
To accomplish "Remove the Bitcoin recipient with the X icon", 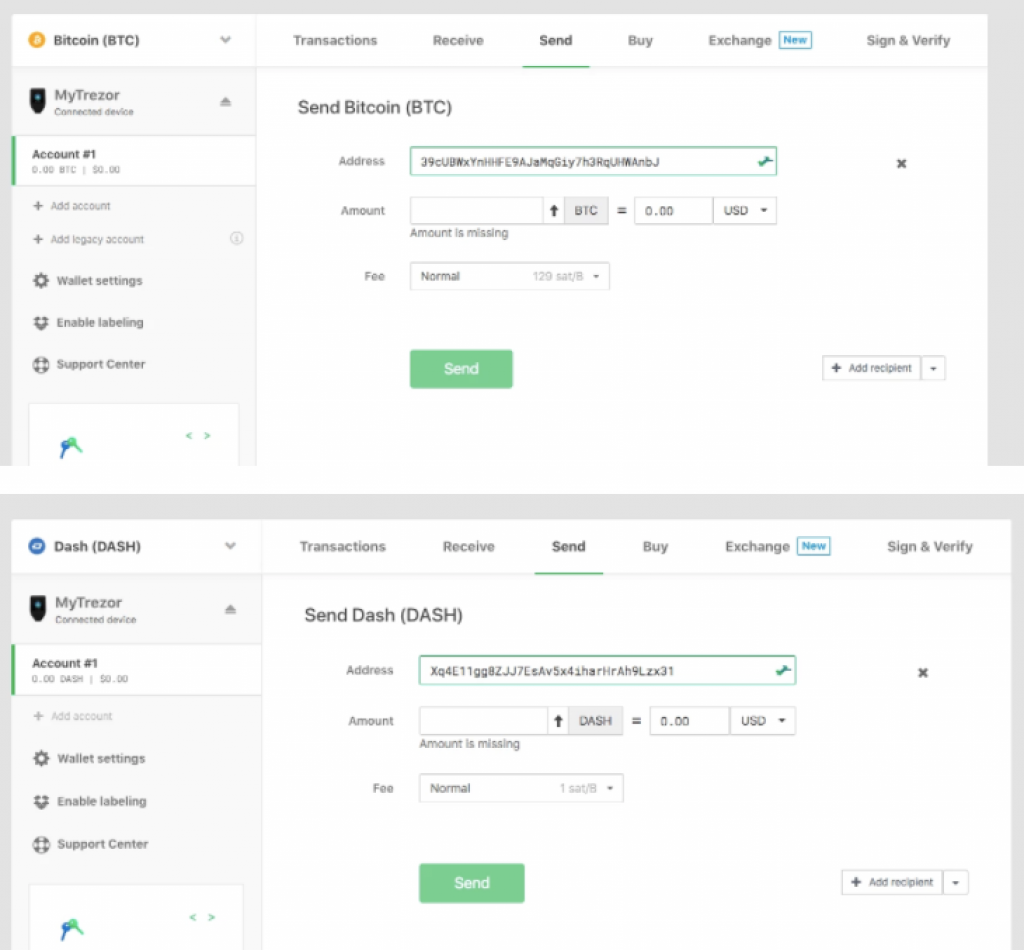I will tap(901, 163).
